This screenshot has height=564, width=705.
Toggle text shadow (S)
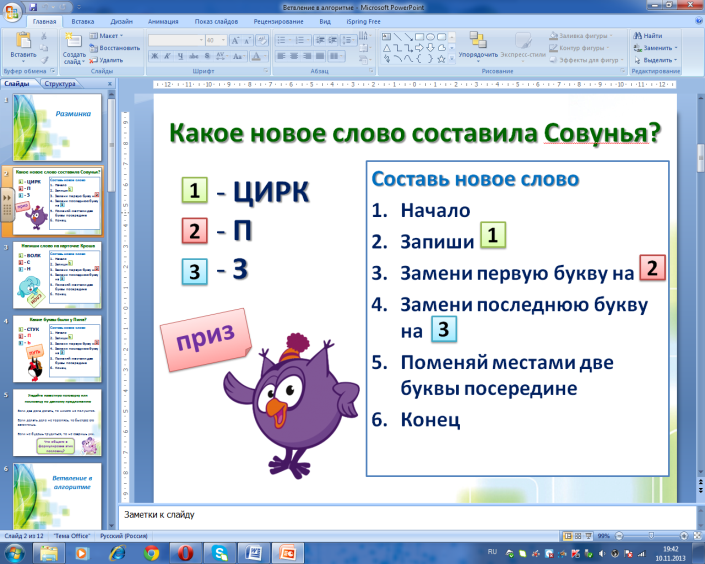[x=207, y=56]
